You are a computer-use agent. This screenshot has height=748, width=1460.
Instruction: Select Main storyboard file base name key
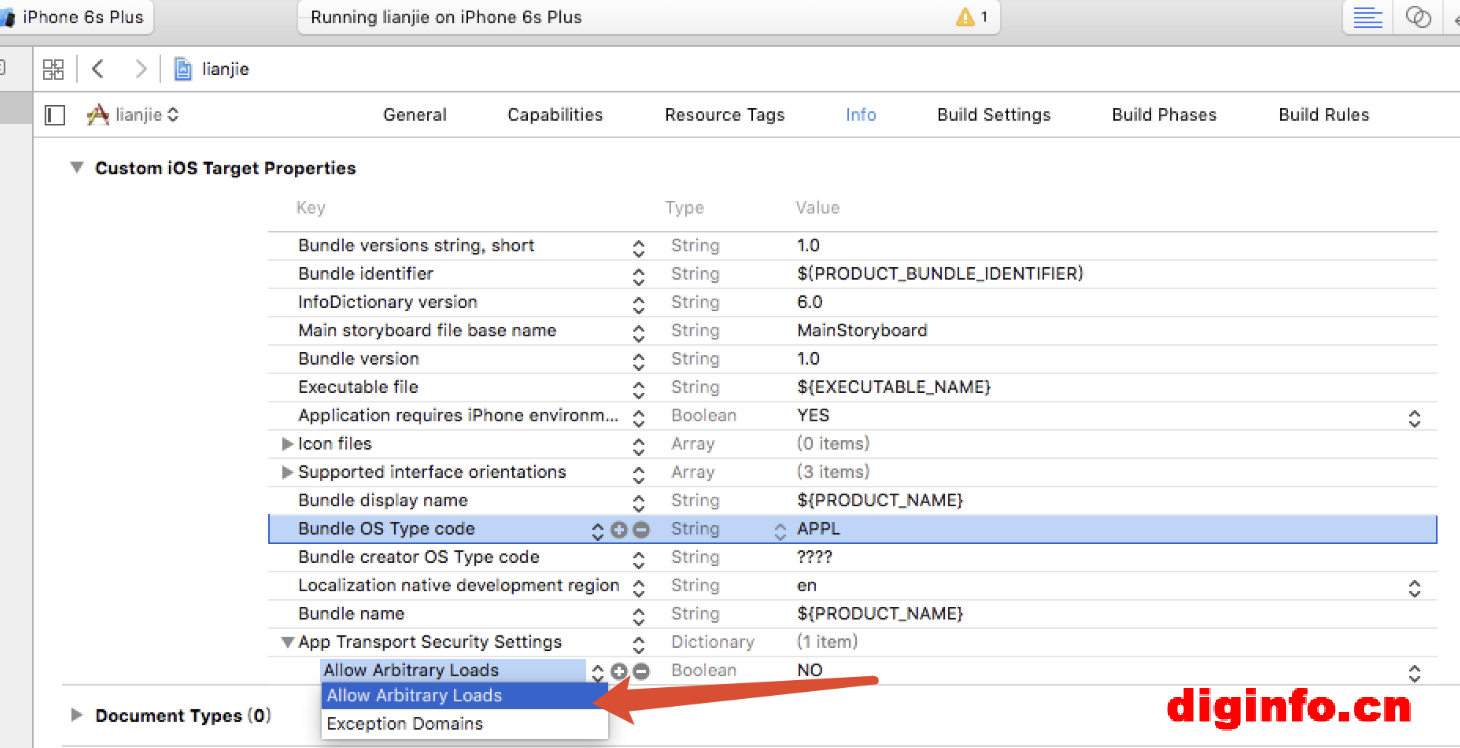(427, 331)
